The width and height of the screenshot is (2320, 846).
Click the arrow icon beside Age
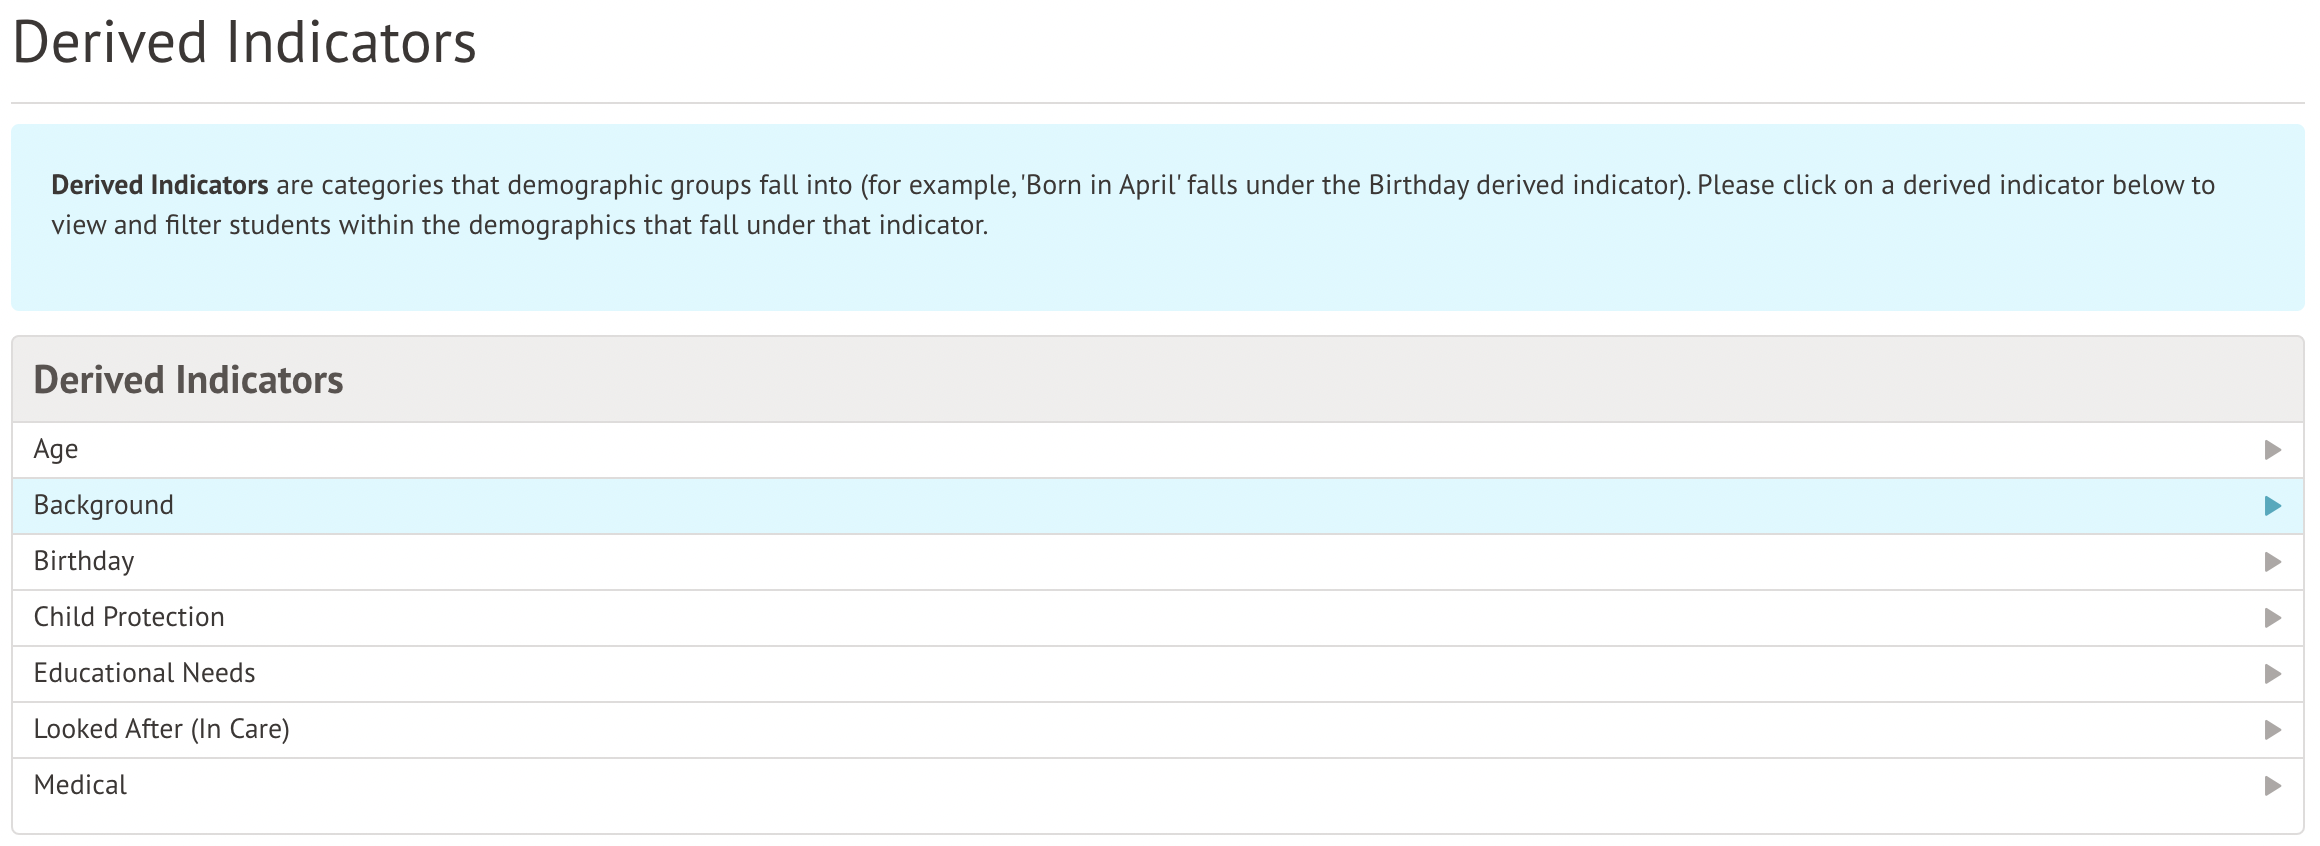pos(2272,450)
